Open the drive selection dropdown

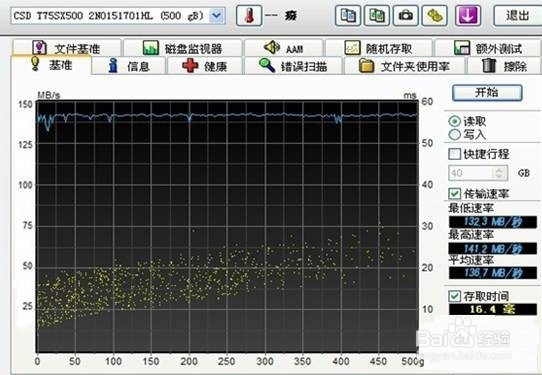[217, 16]
